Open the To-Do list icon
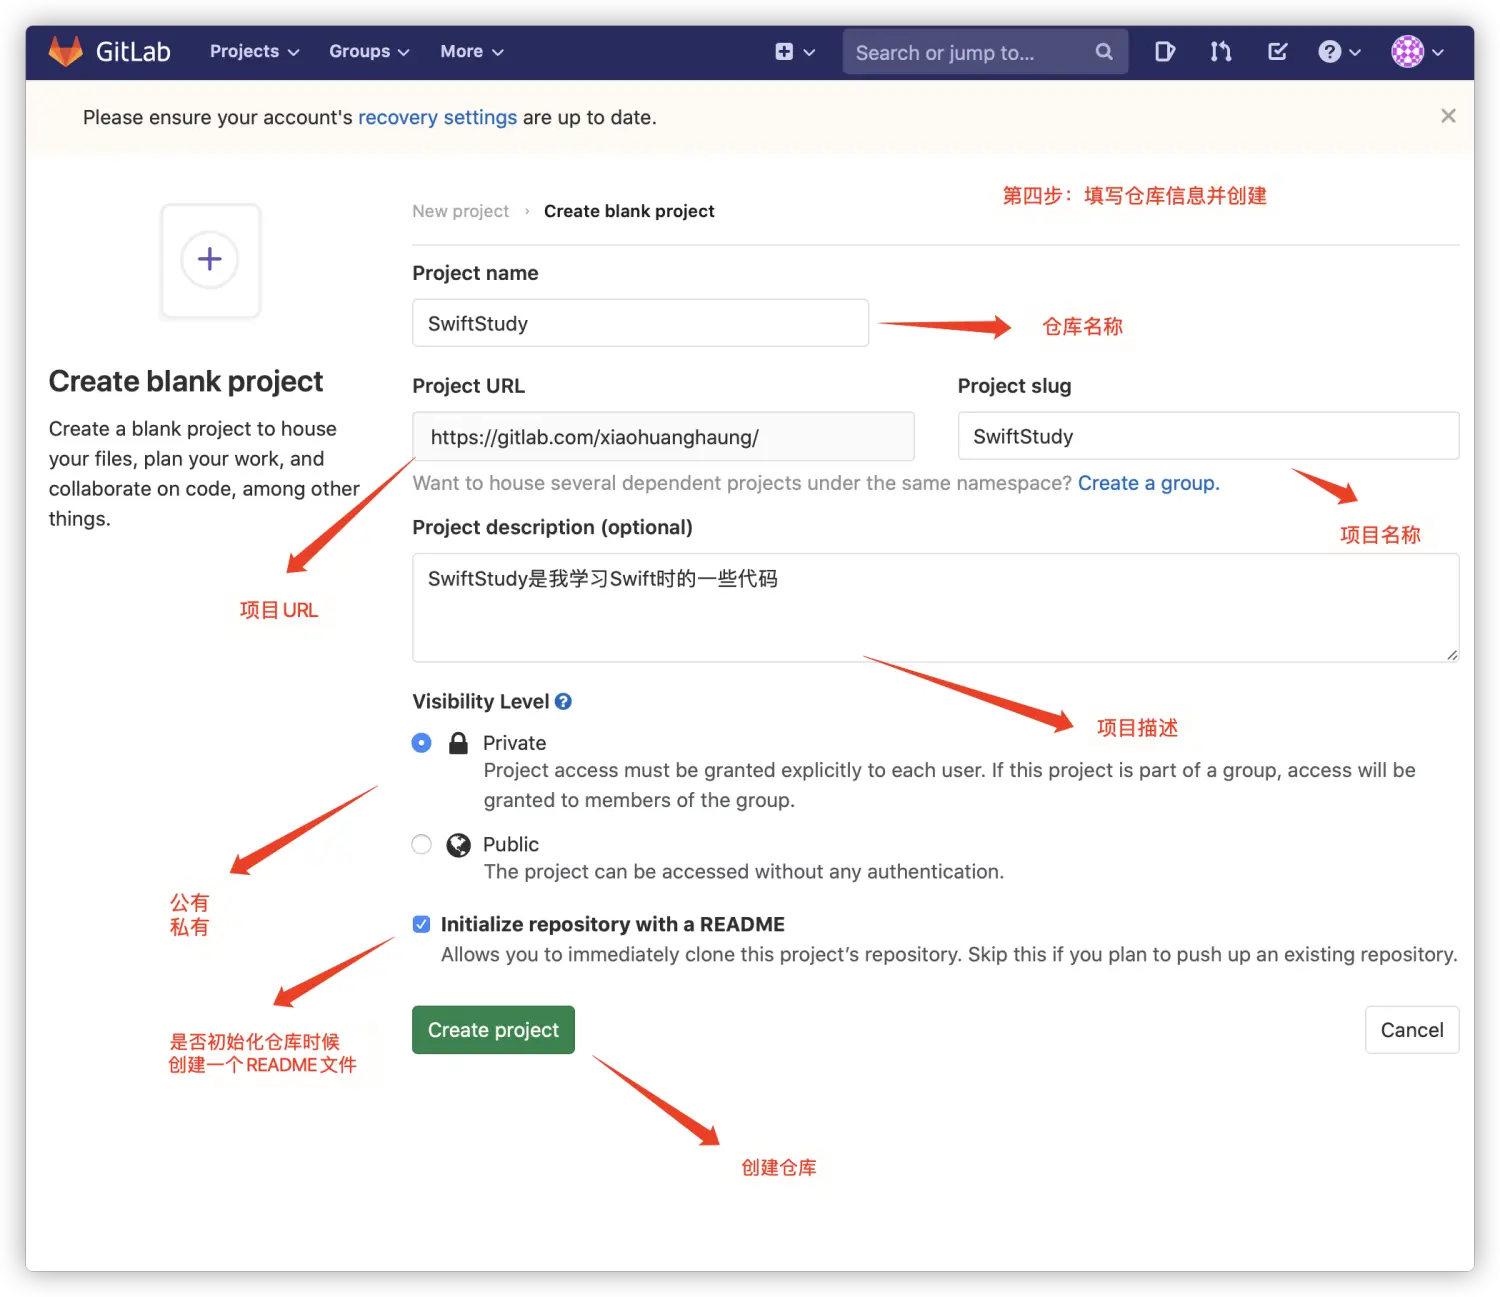The width and height of the screenshot is (1500, 1297). (1277, 52)
